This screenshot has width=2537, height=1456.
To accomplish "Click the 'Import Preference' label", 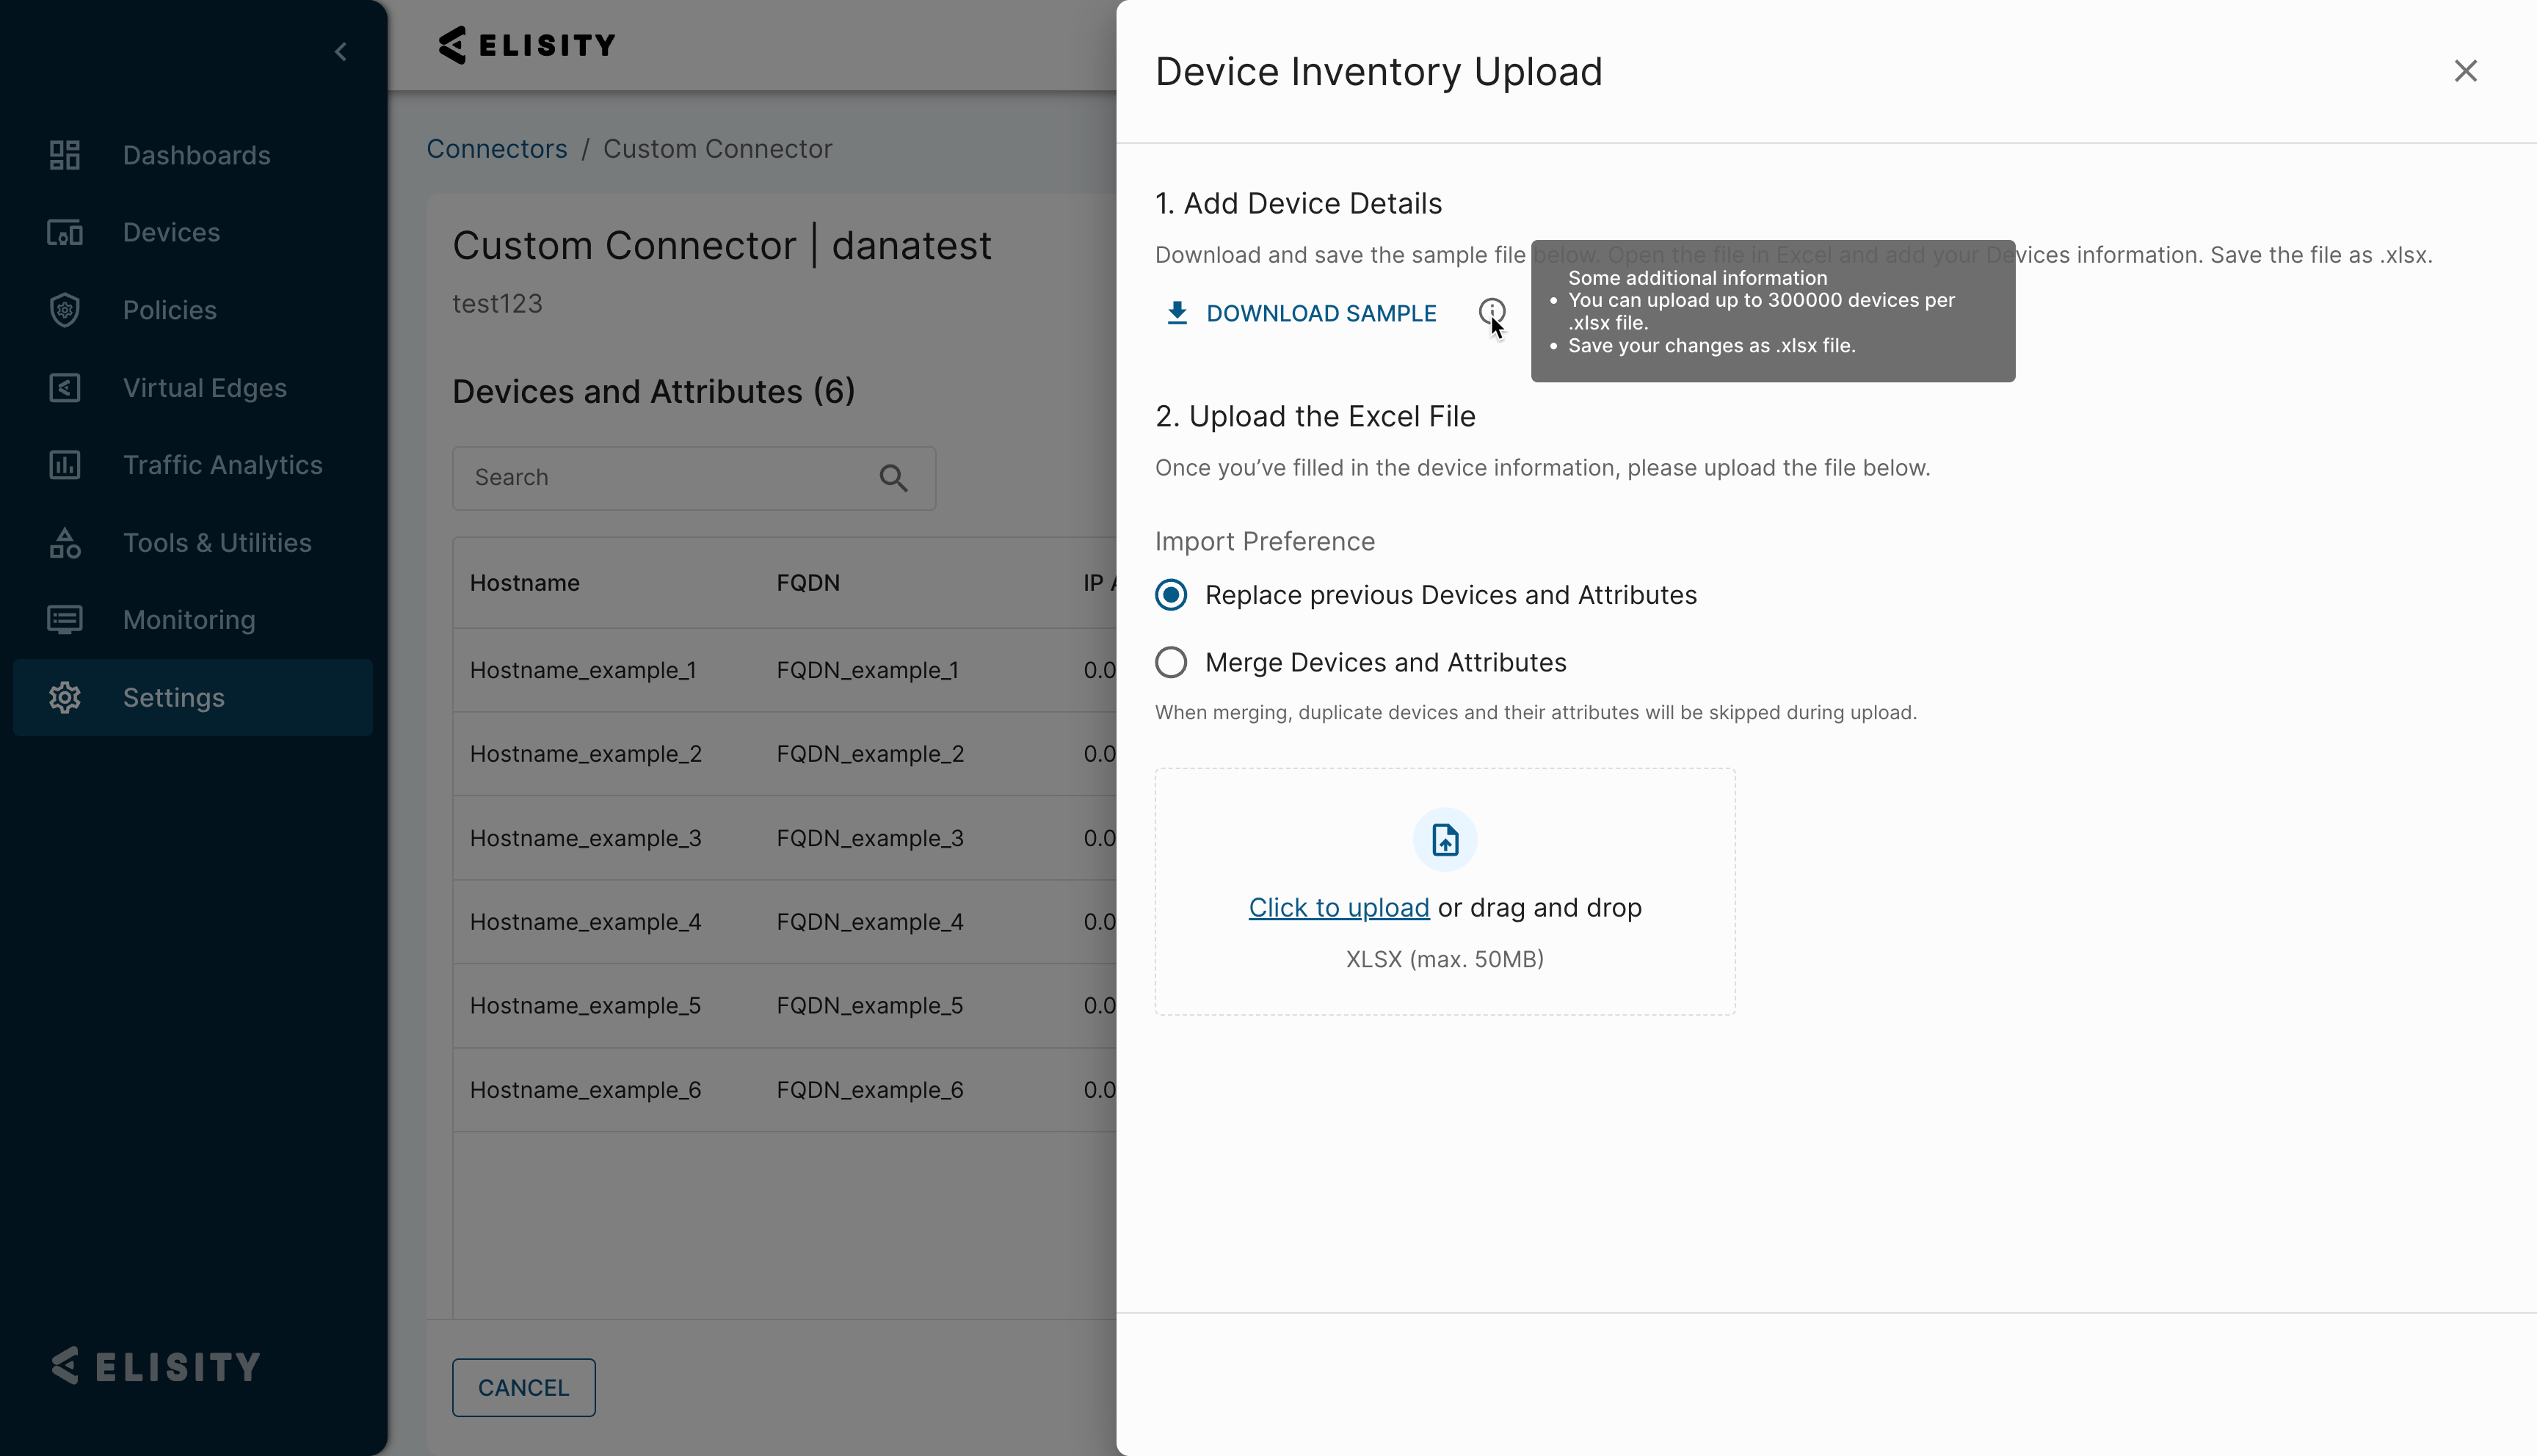I will pos(1265,542).
